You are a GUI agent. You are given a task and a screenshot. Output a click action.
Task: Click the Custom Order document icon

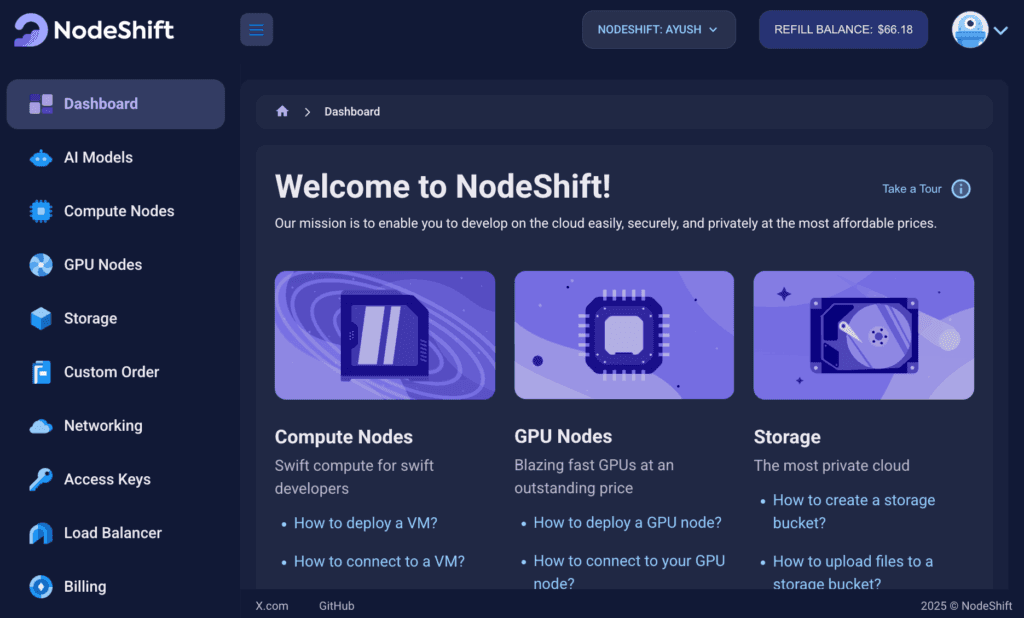(x=41, y=372)
